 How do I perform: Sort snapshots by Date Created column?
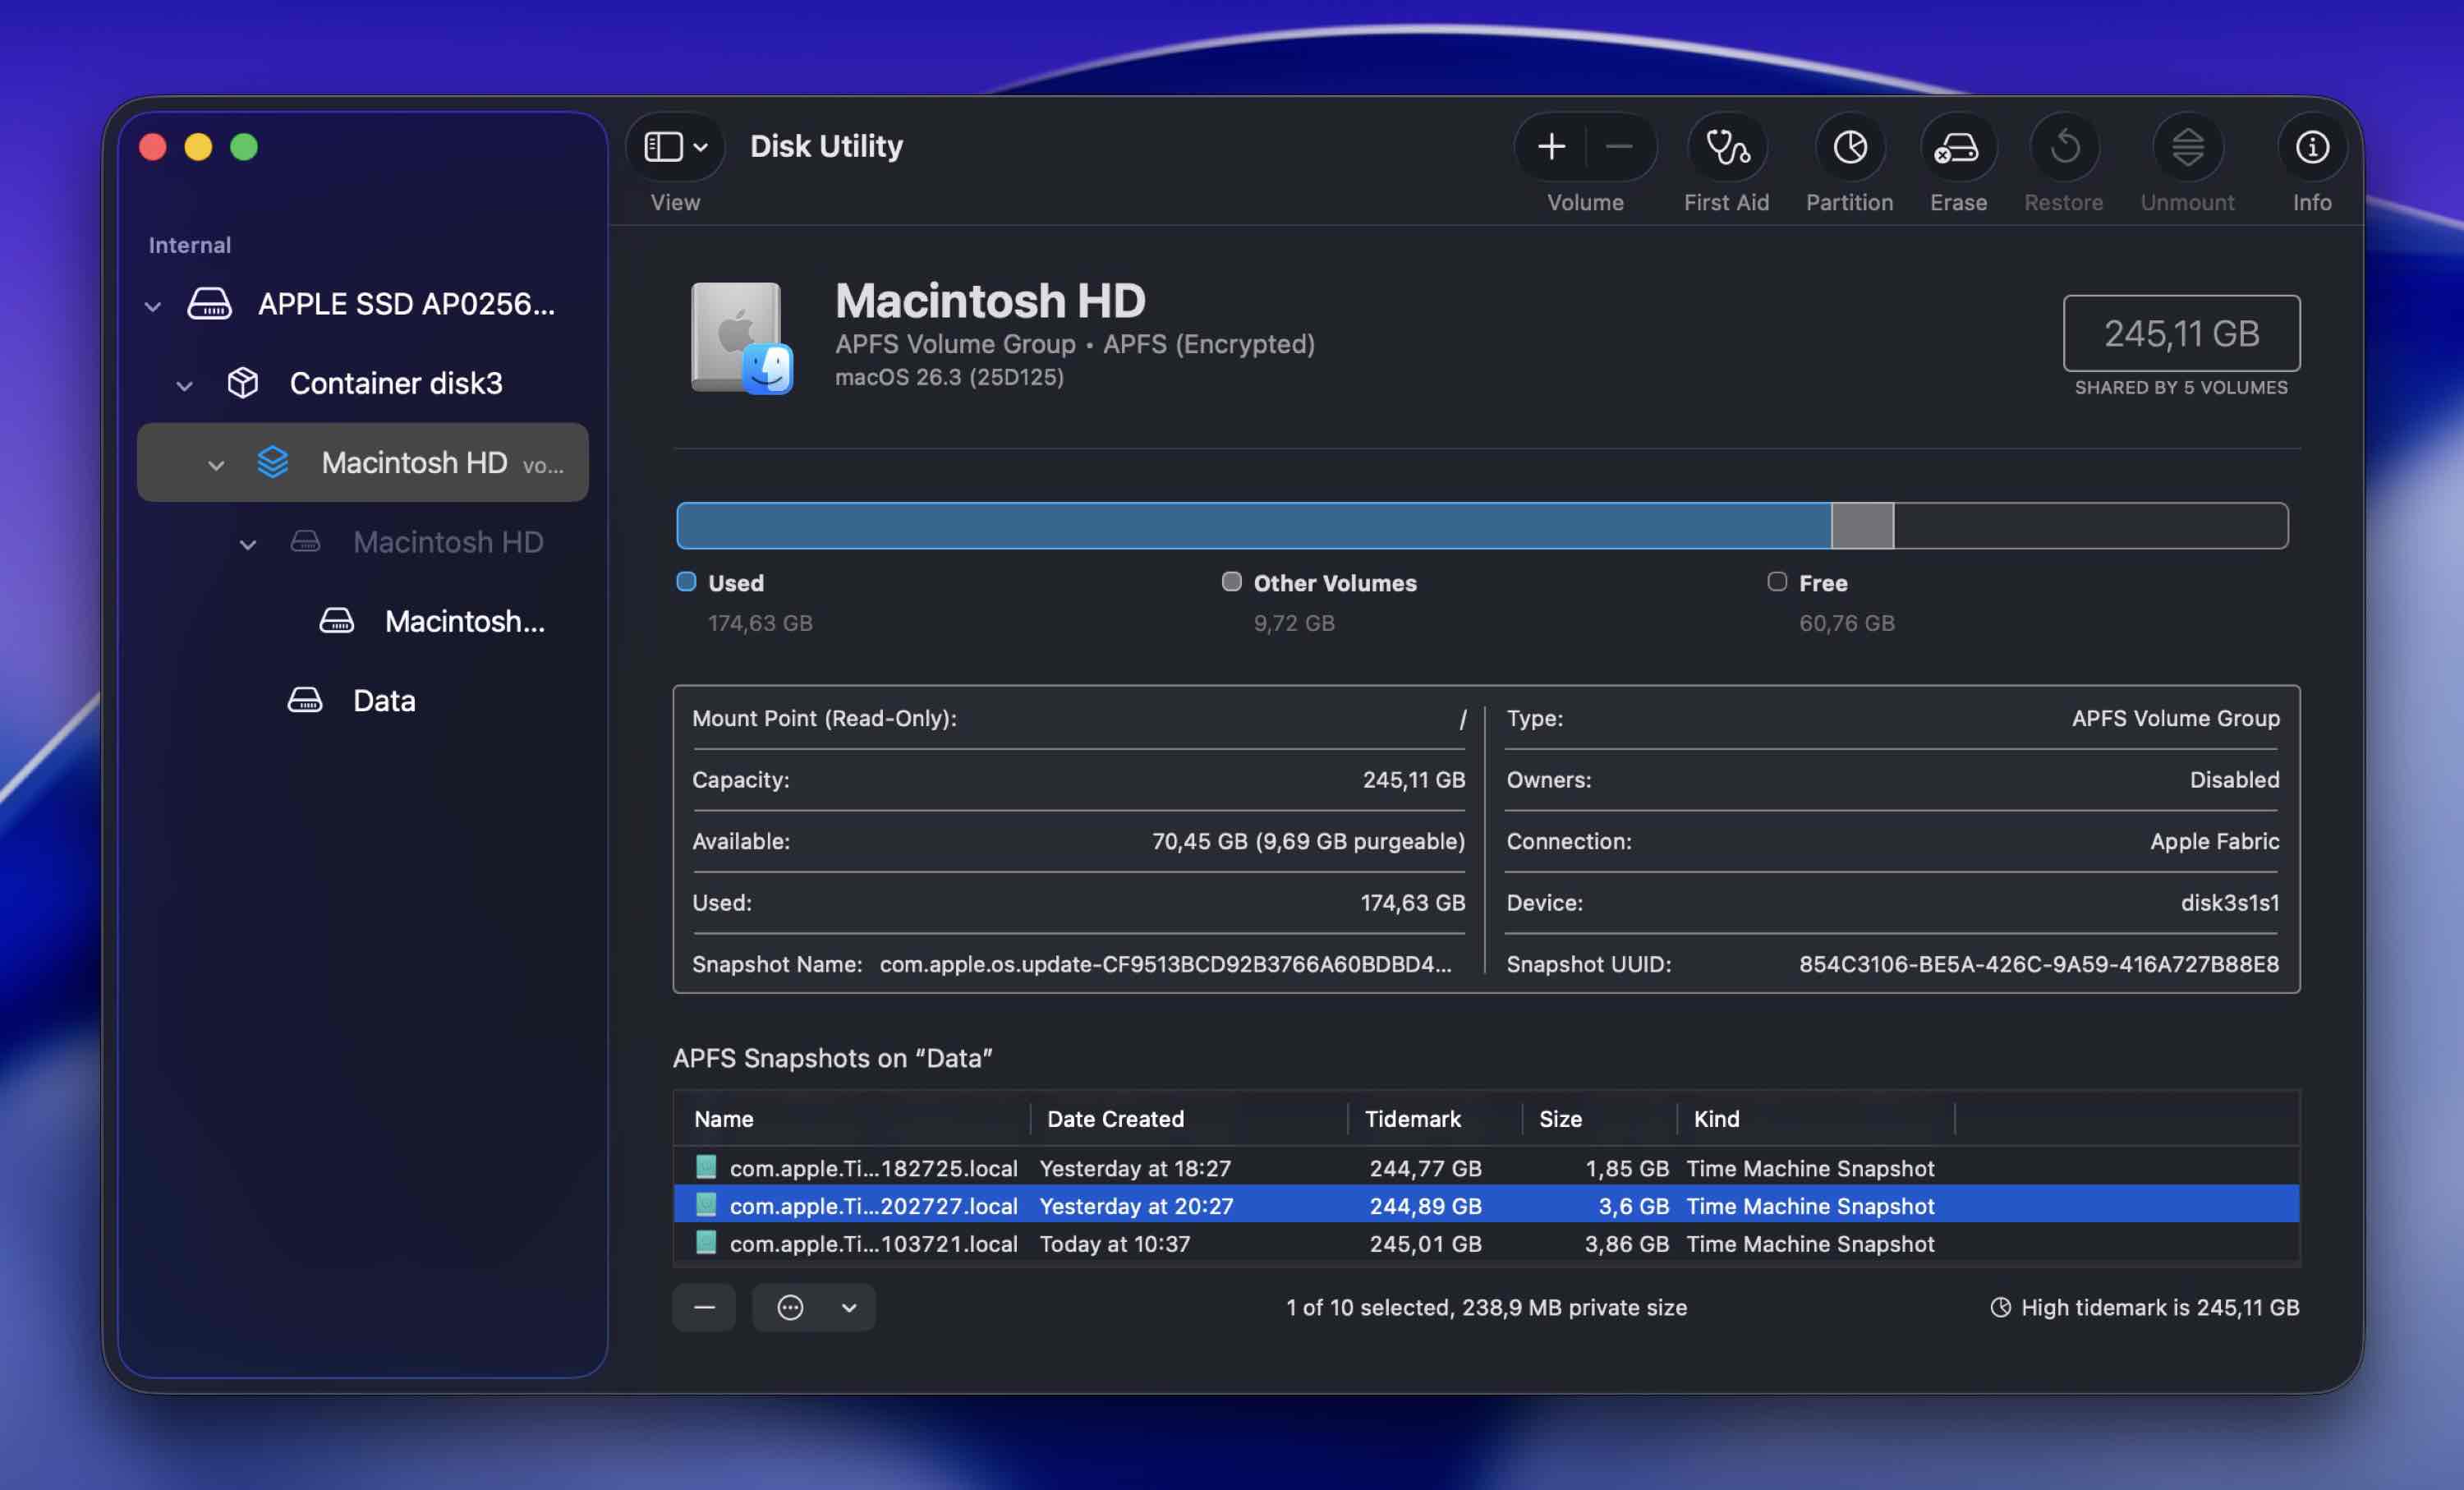click(x=1115, y=1118)
